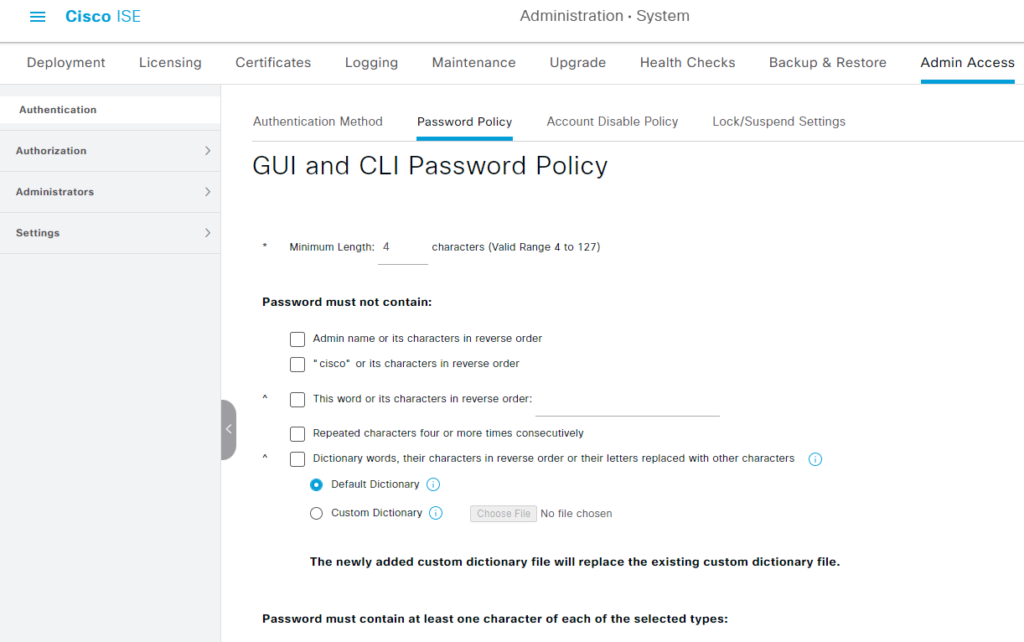1024x642 pixels.
Task: Switch to Account Disable Policy tab
Action: [x=612, y=122]
